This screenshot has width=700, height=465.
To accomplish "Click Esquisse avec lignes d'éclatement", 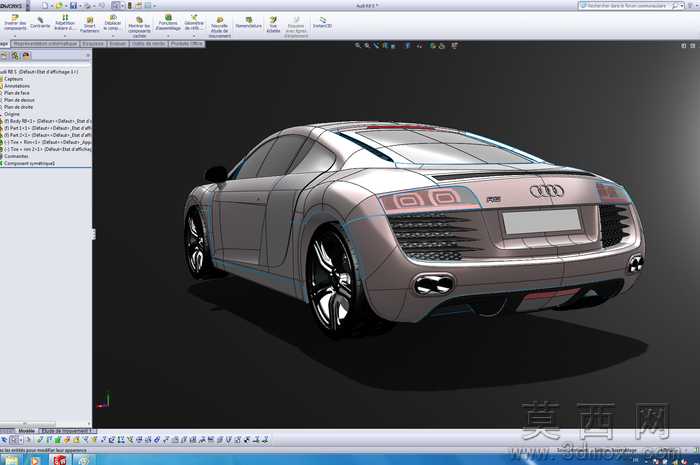I will [296, 27].
